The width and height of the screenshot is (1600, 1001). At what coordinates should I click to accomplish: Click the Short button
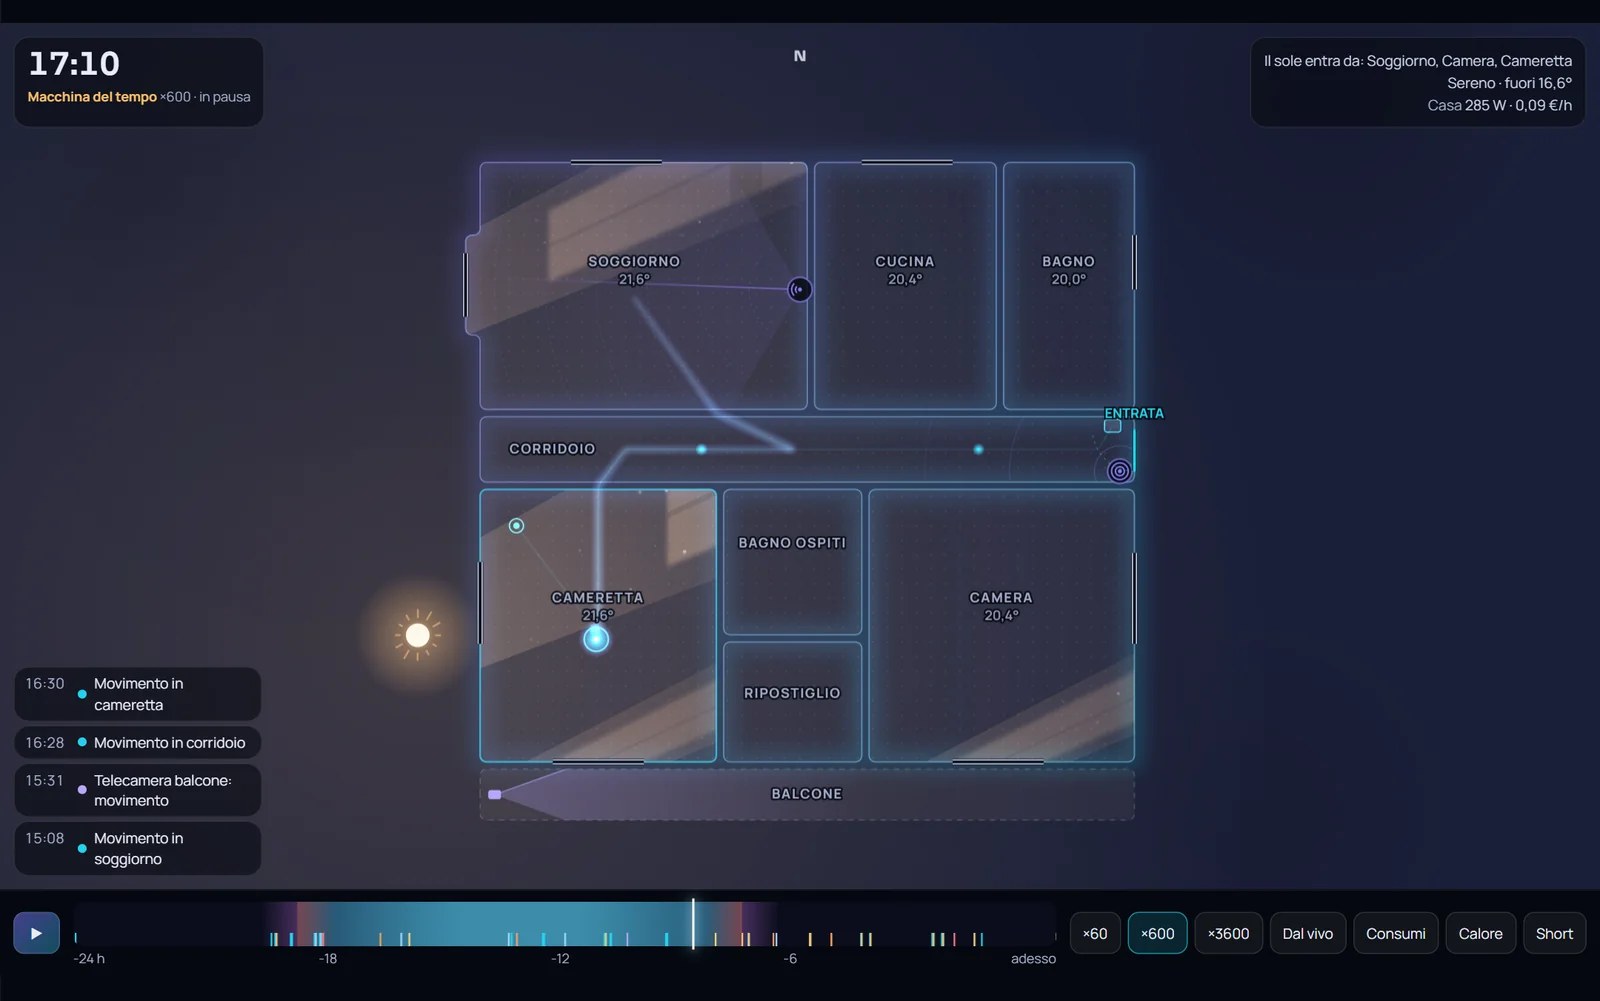click(1555, 933)
